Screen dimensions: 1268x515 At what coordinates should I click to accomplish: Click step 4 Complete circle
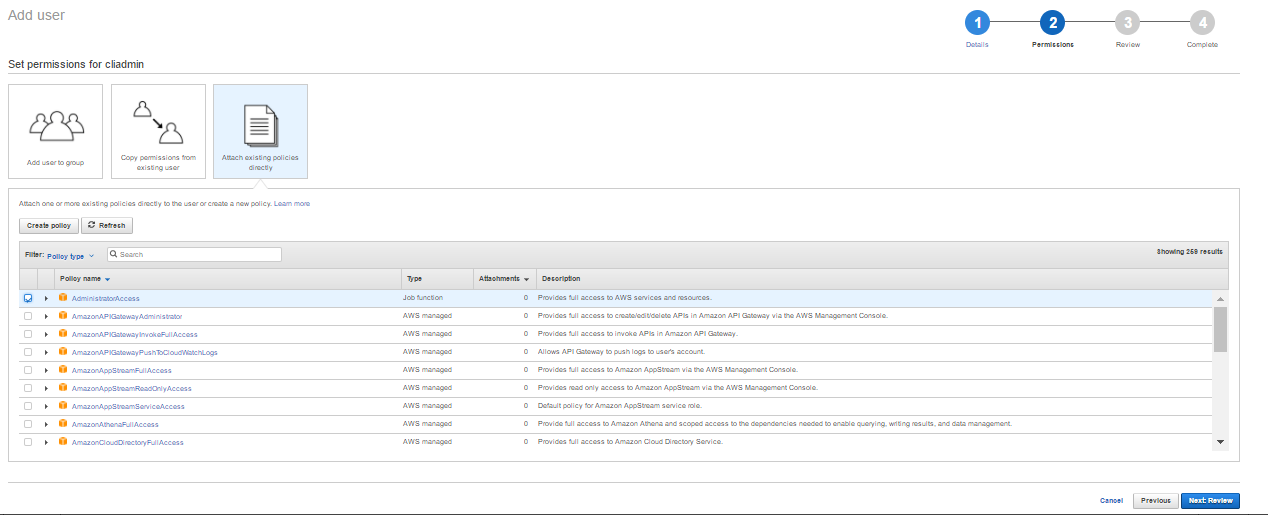click(x=1202, y=24)
